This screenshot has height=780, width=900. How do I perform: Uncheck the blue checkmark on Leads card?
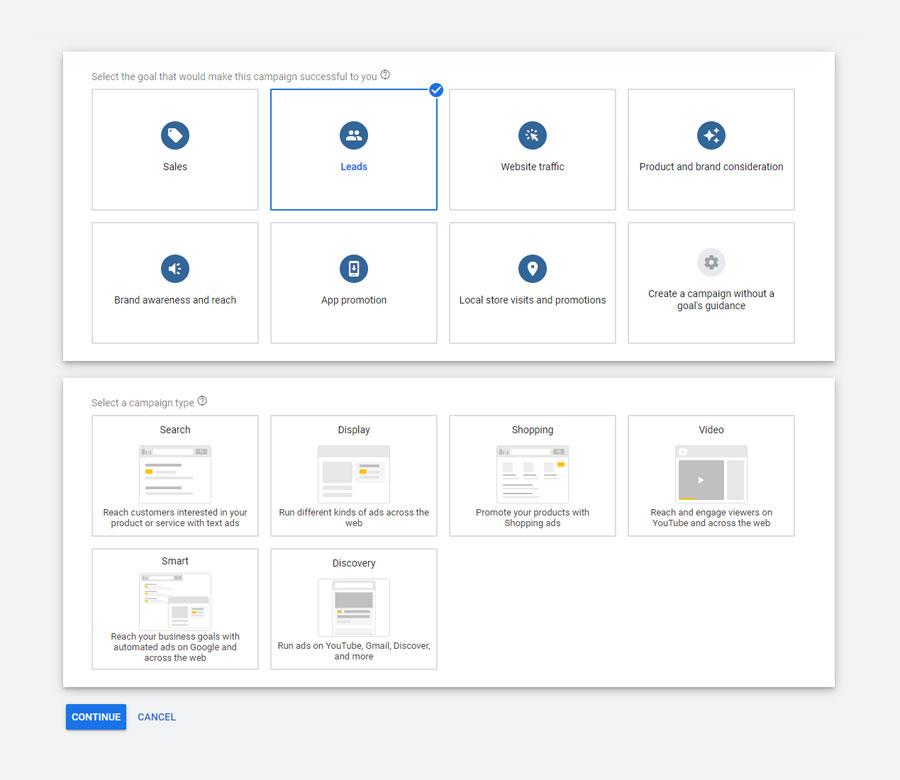click(x=436, y=90)
